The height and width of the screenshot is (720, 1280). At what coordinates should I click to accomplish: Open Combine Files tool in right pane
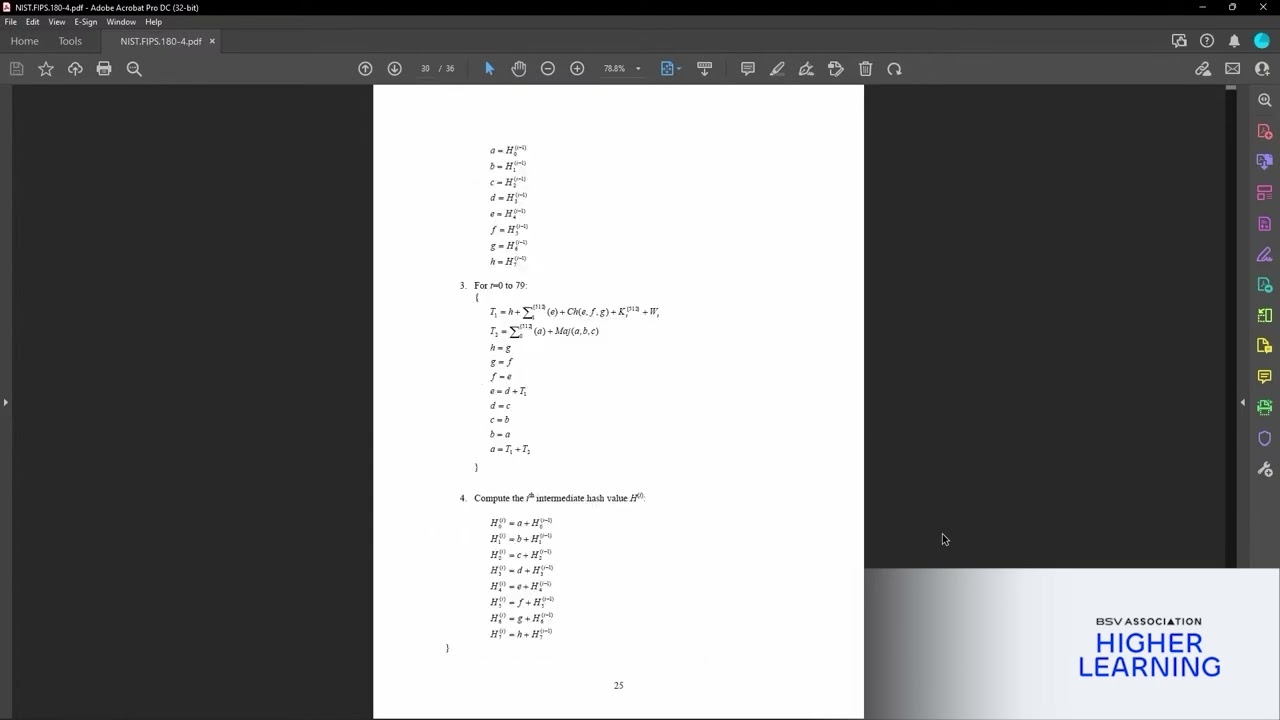1265,162
